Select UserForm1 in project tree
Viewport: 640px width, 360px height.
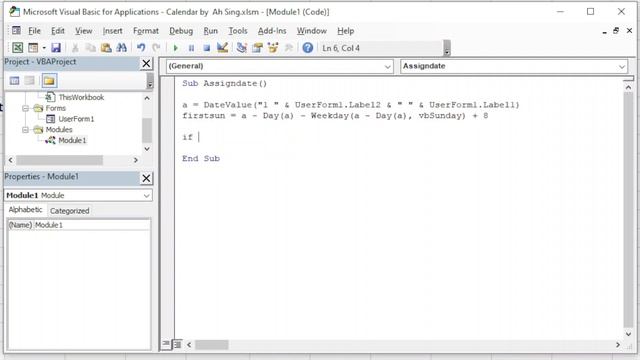[76, 119]
